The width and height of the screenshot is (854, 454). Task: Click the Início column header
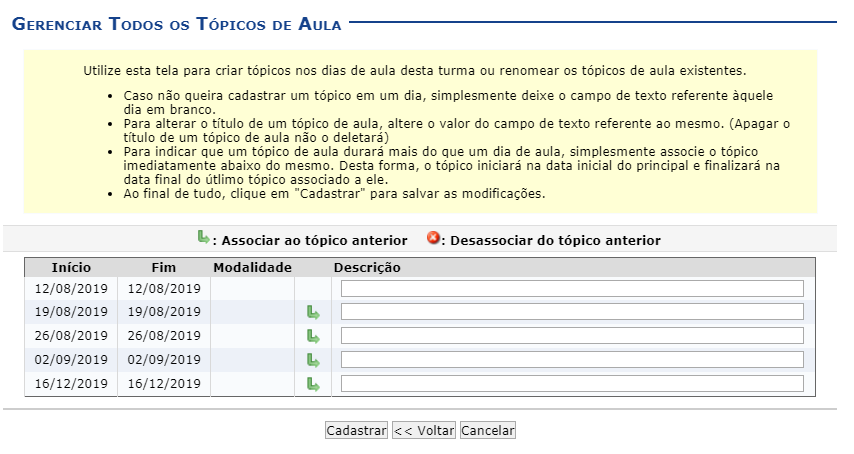(71, 268)
